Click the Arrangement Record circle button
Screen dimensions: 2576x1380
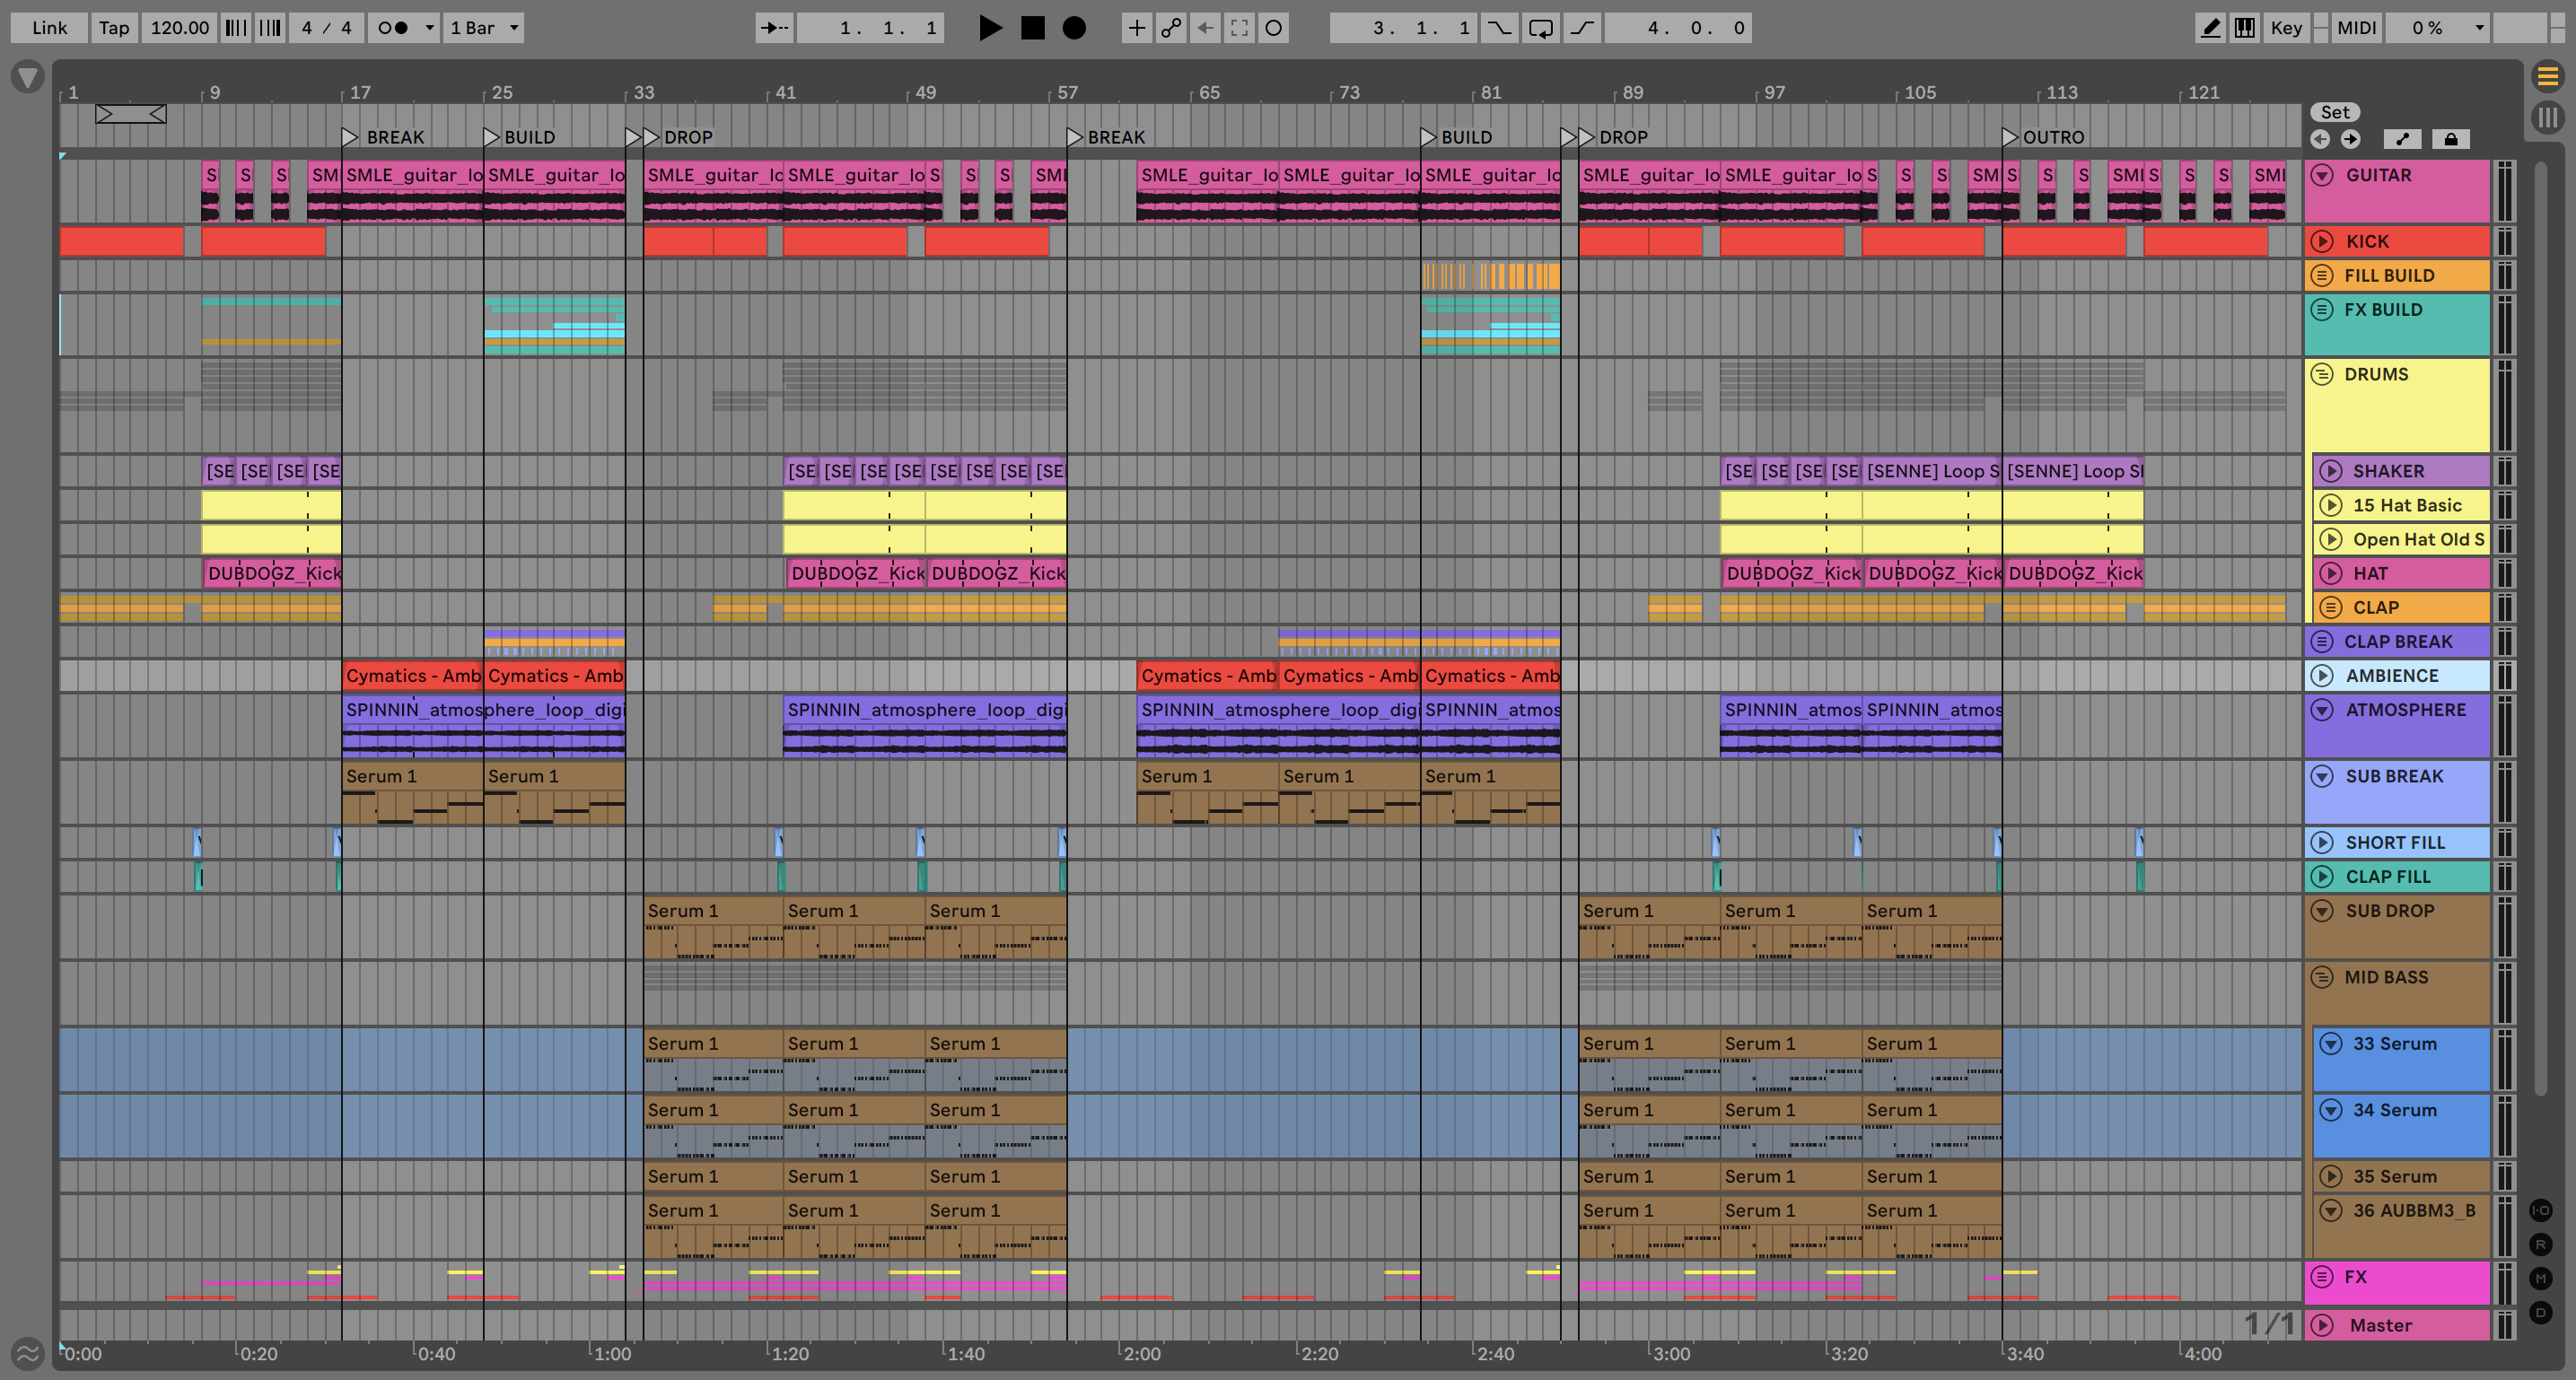[x=1074, y=28]
